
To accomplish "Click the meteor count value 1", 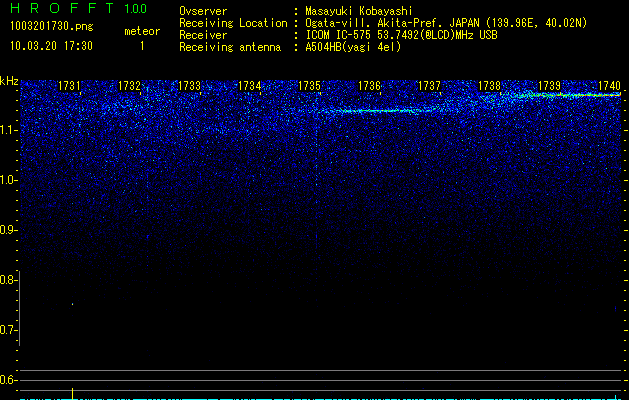I will [142, 46].
